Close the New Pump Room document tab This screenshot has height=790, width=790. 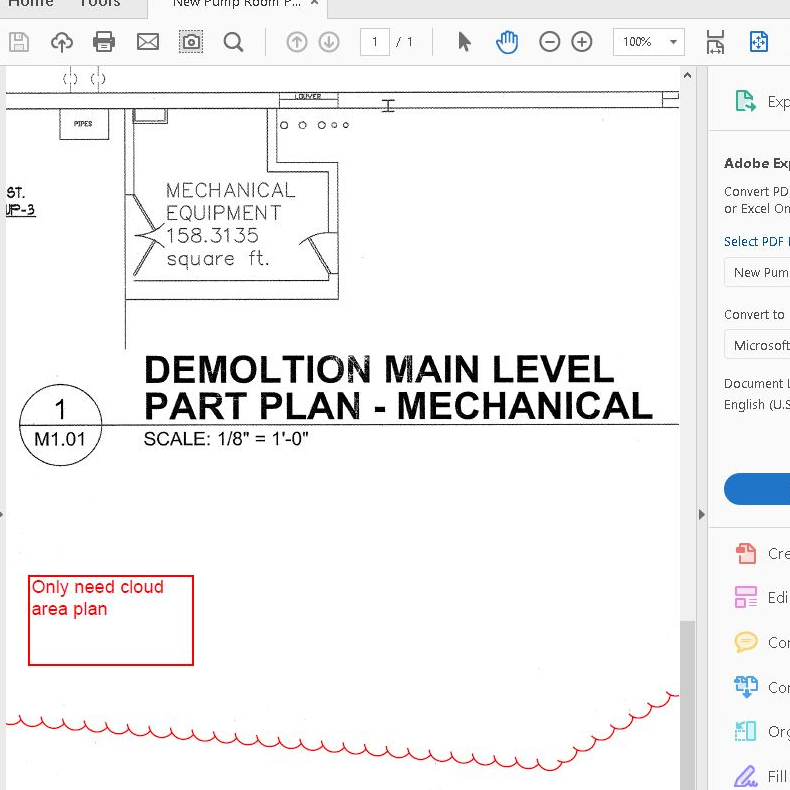[314, 4]
